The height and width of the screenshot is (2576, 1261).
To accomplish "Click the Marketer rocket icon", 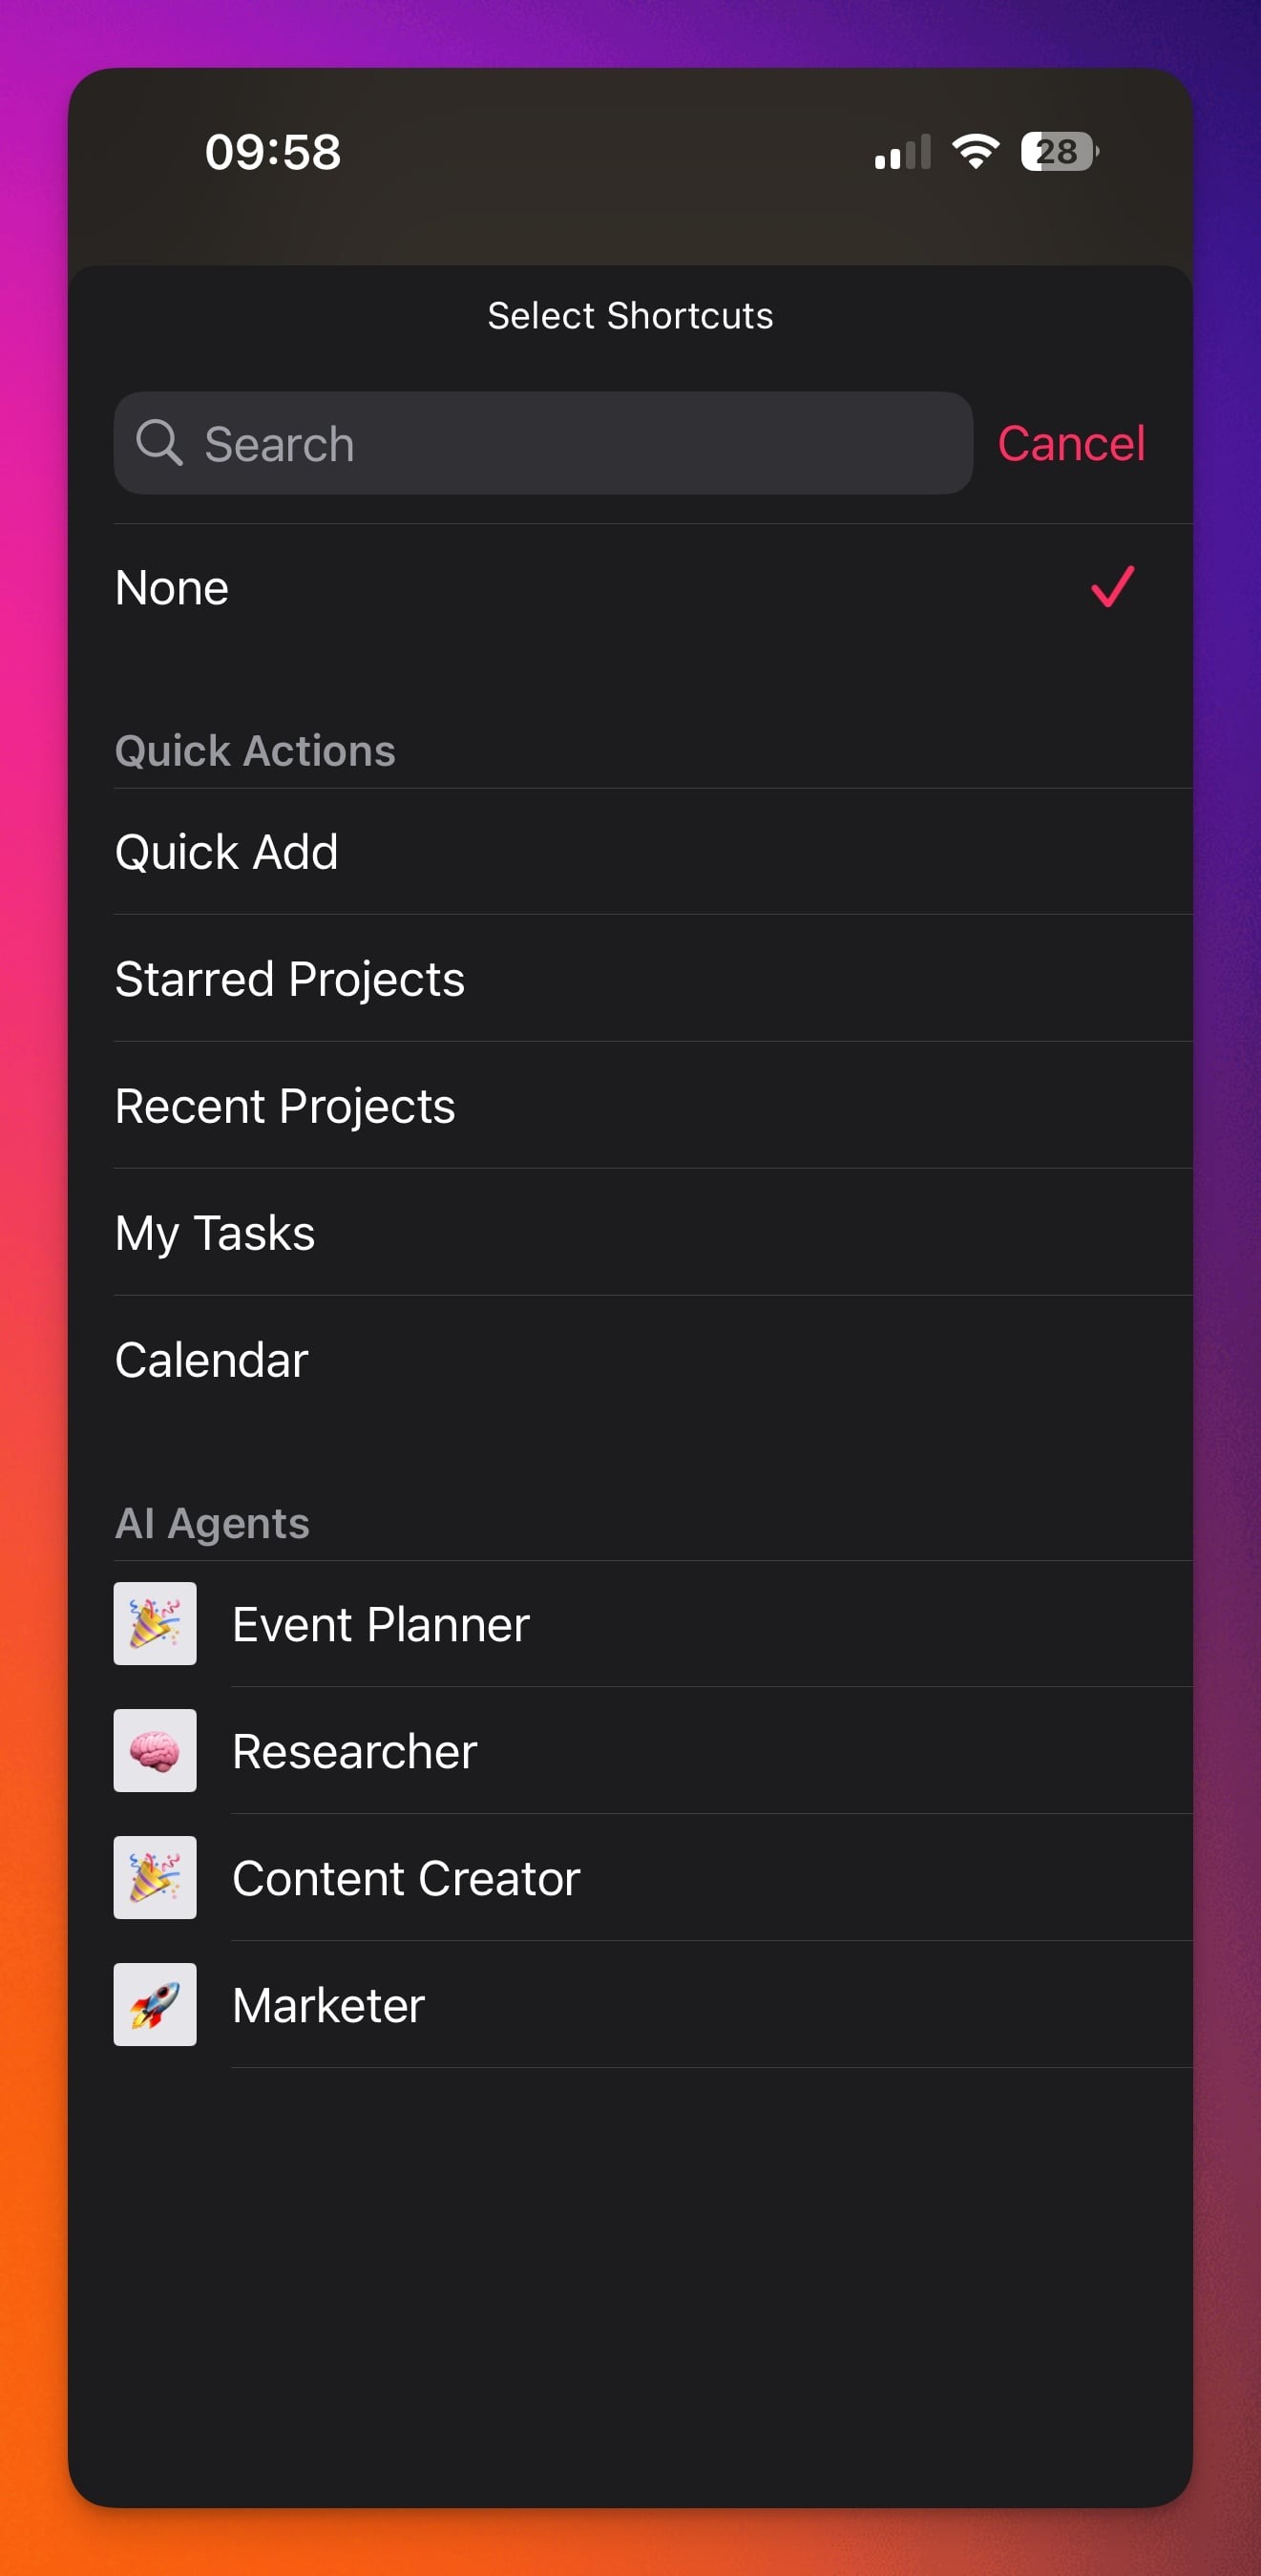I will (155, 2004).
